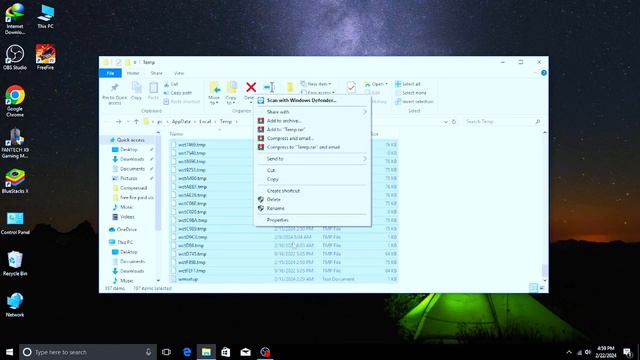Open the File tab
This screenshot has width=640, height=360.
(110, 73)
